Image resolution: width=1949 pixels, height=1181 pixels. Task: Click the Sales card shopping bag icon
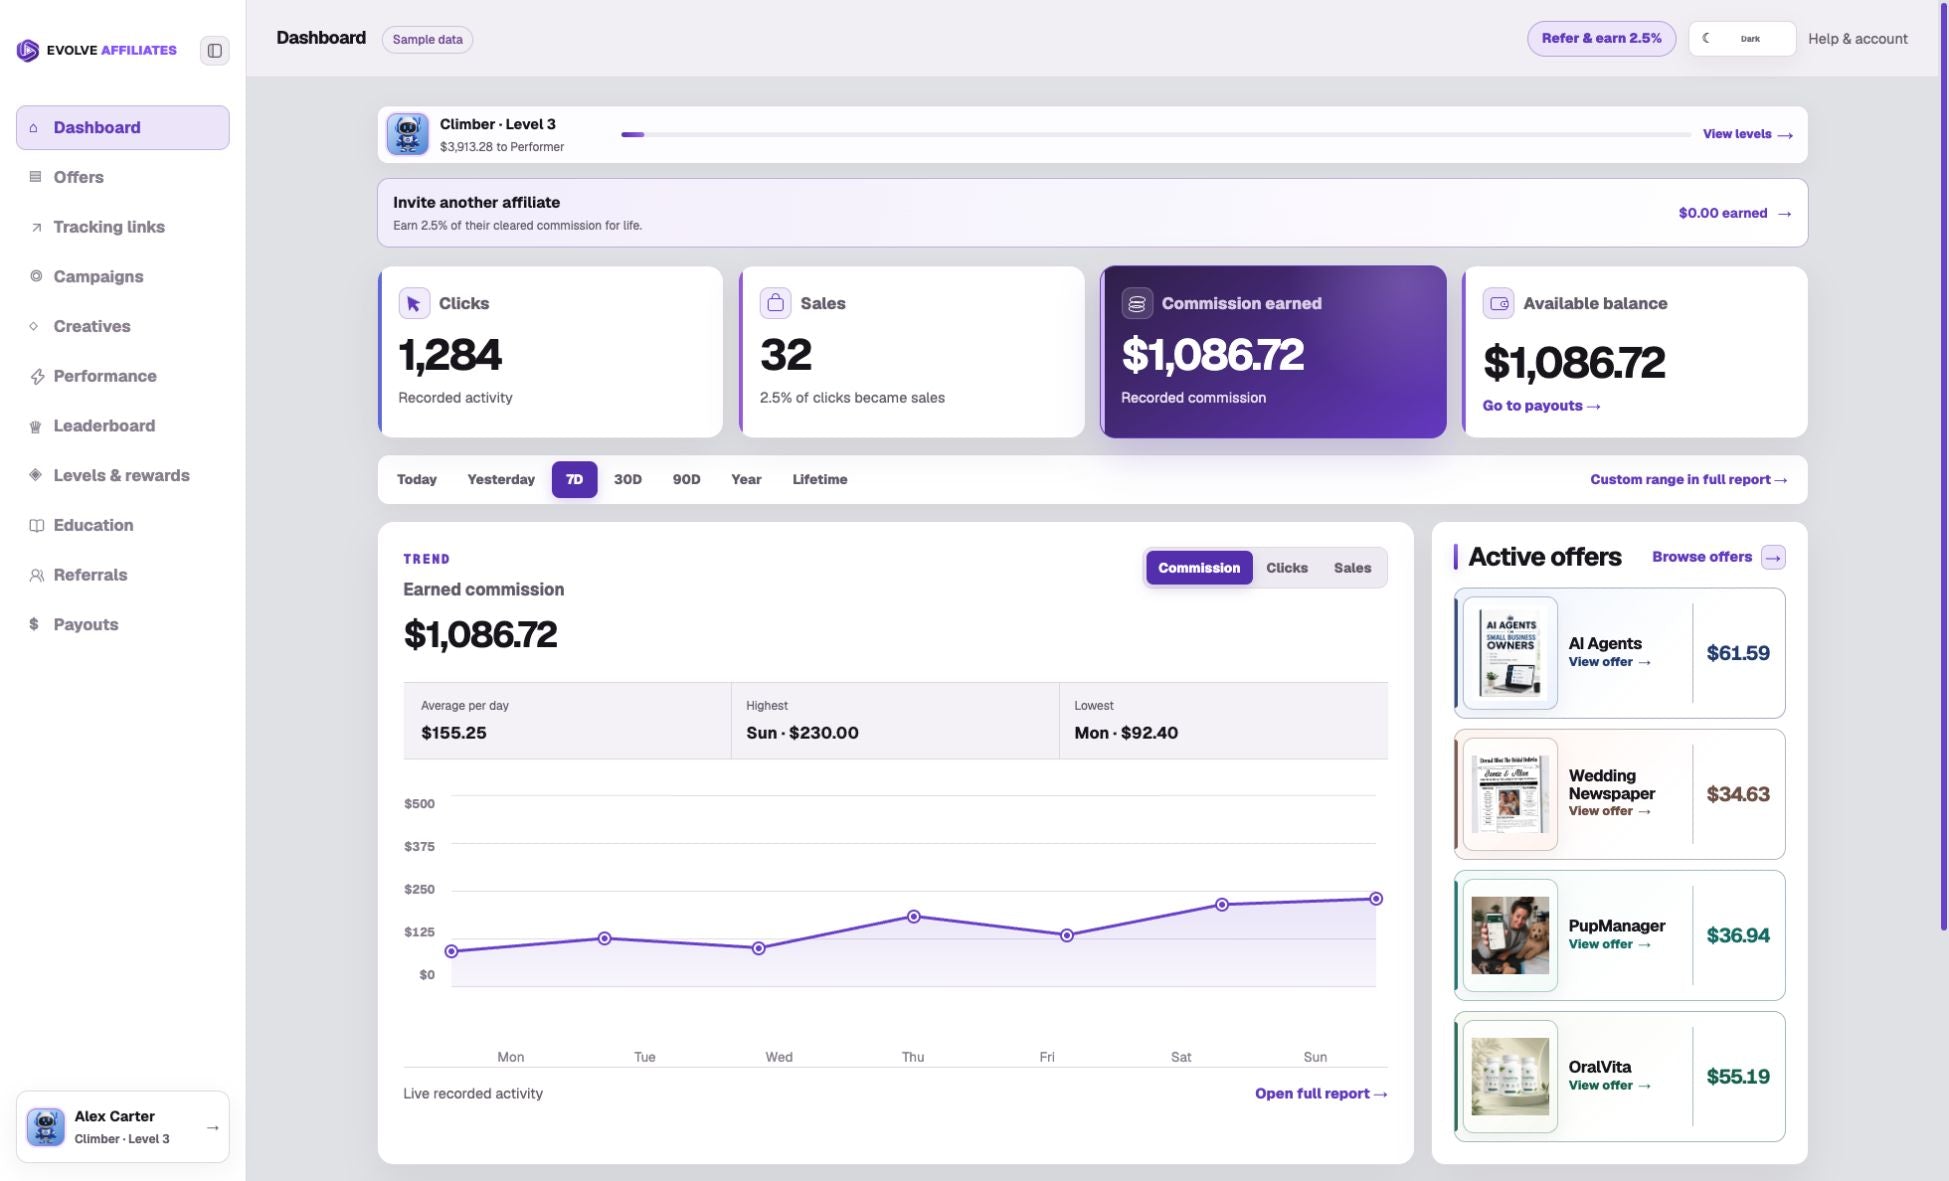(775, 303)
